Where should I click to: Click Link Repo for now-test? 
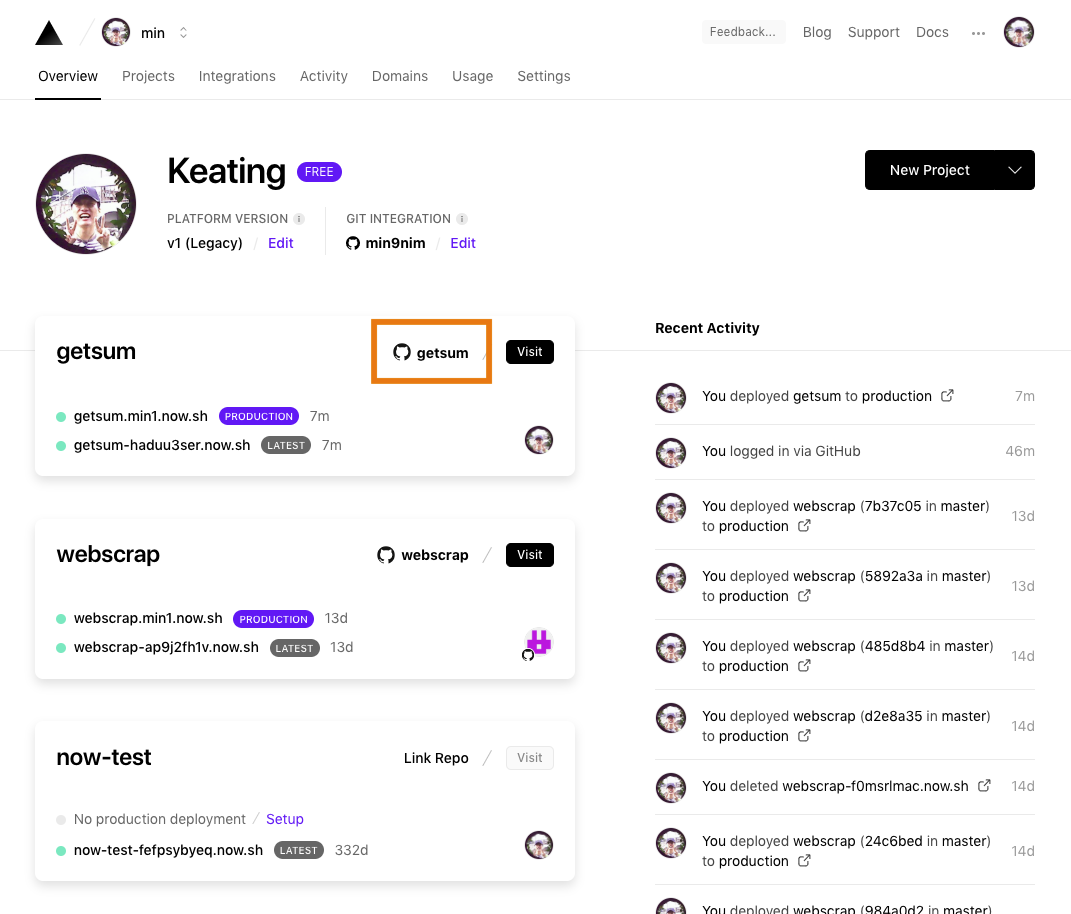click(x=436, y=758)
